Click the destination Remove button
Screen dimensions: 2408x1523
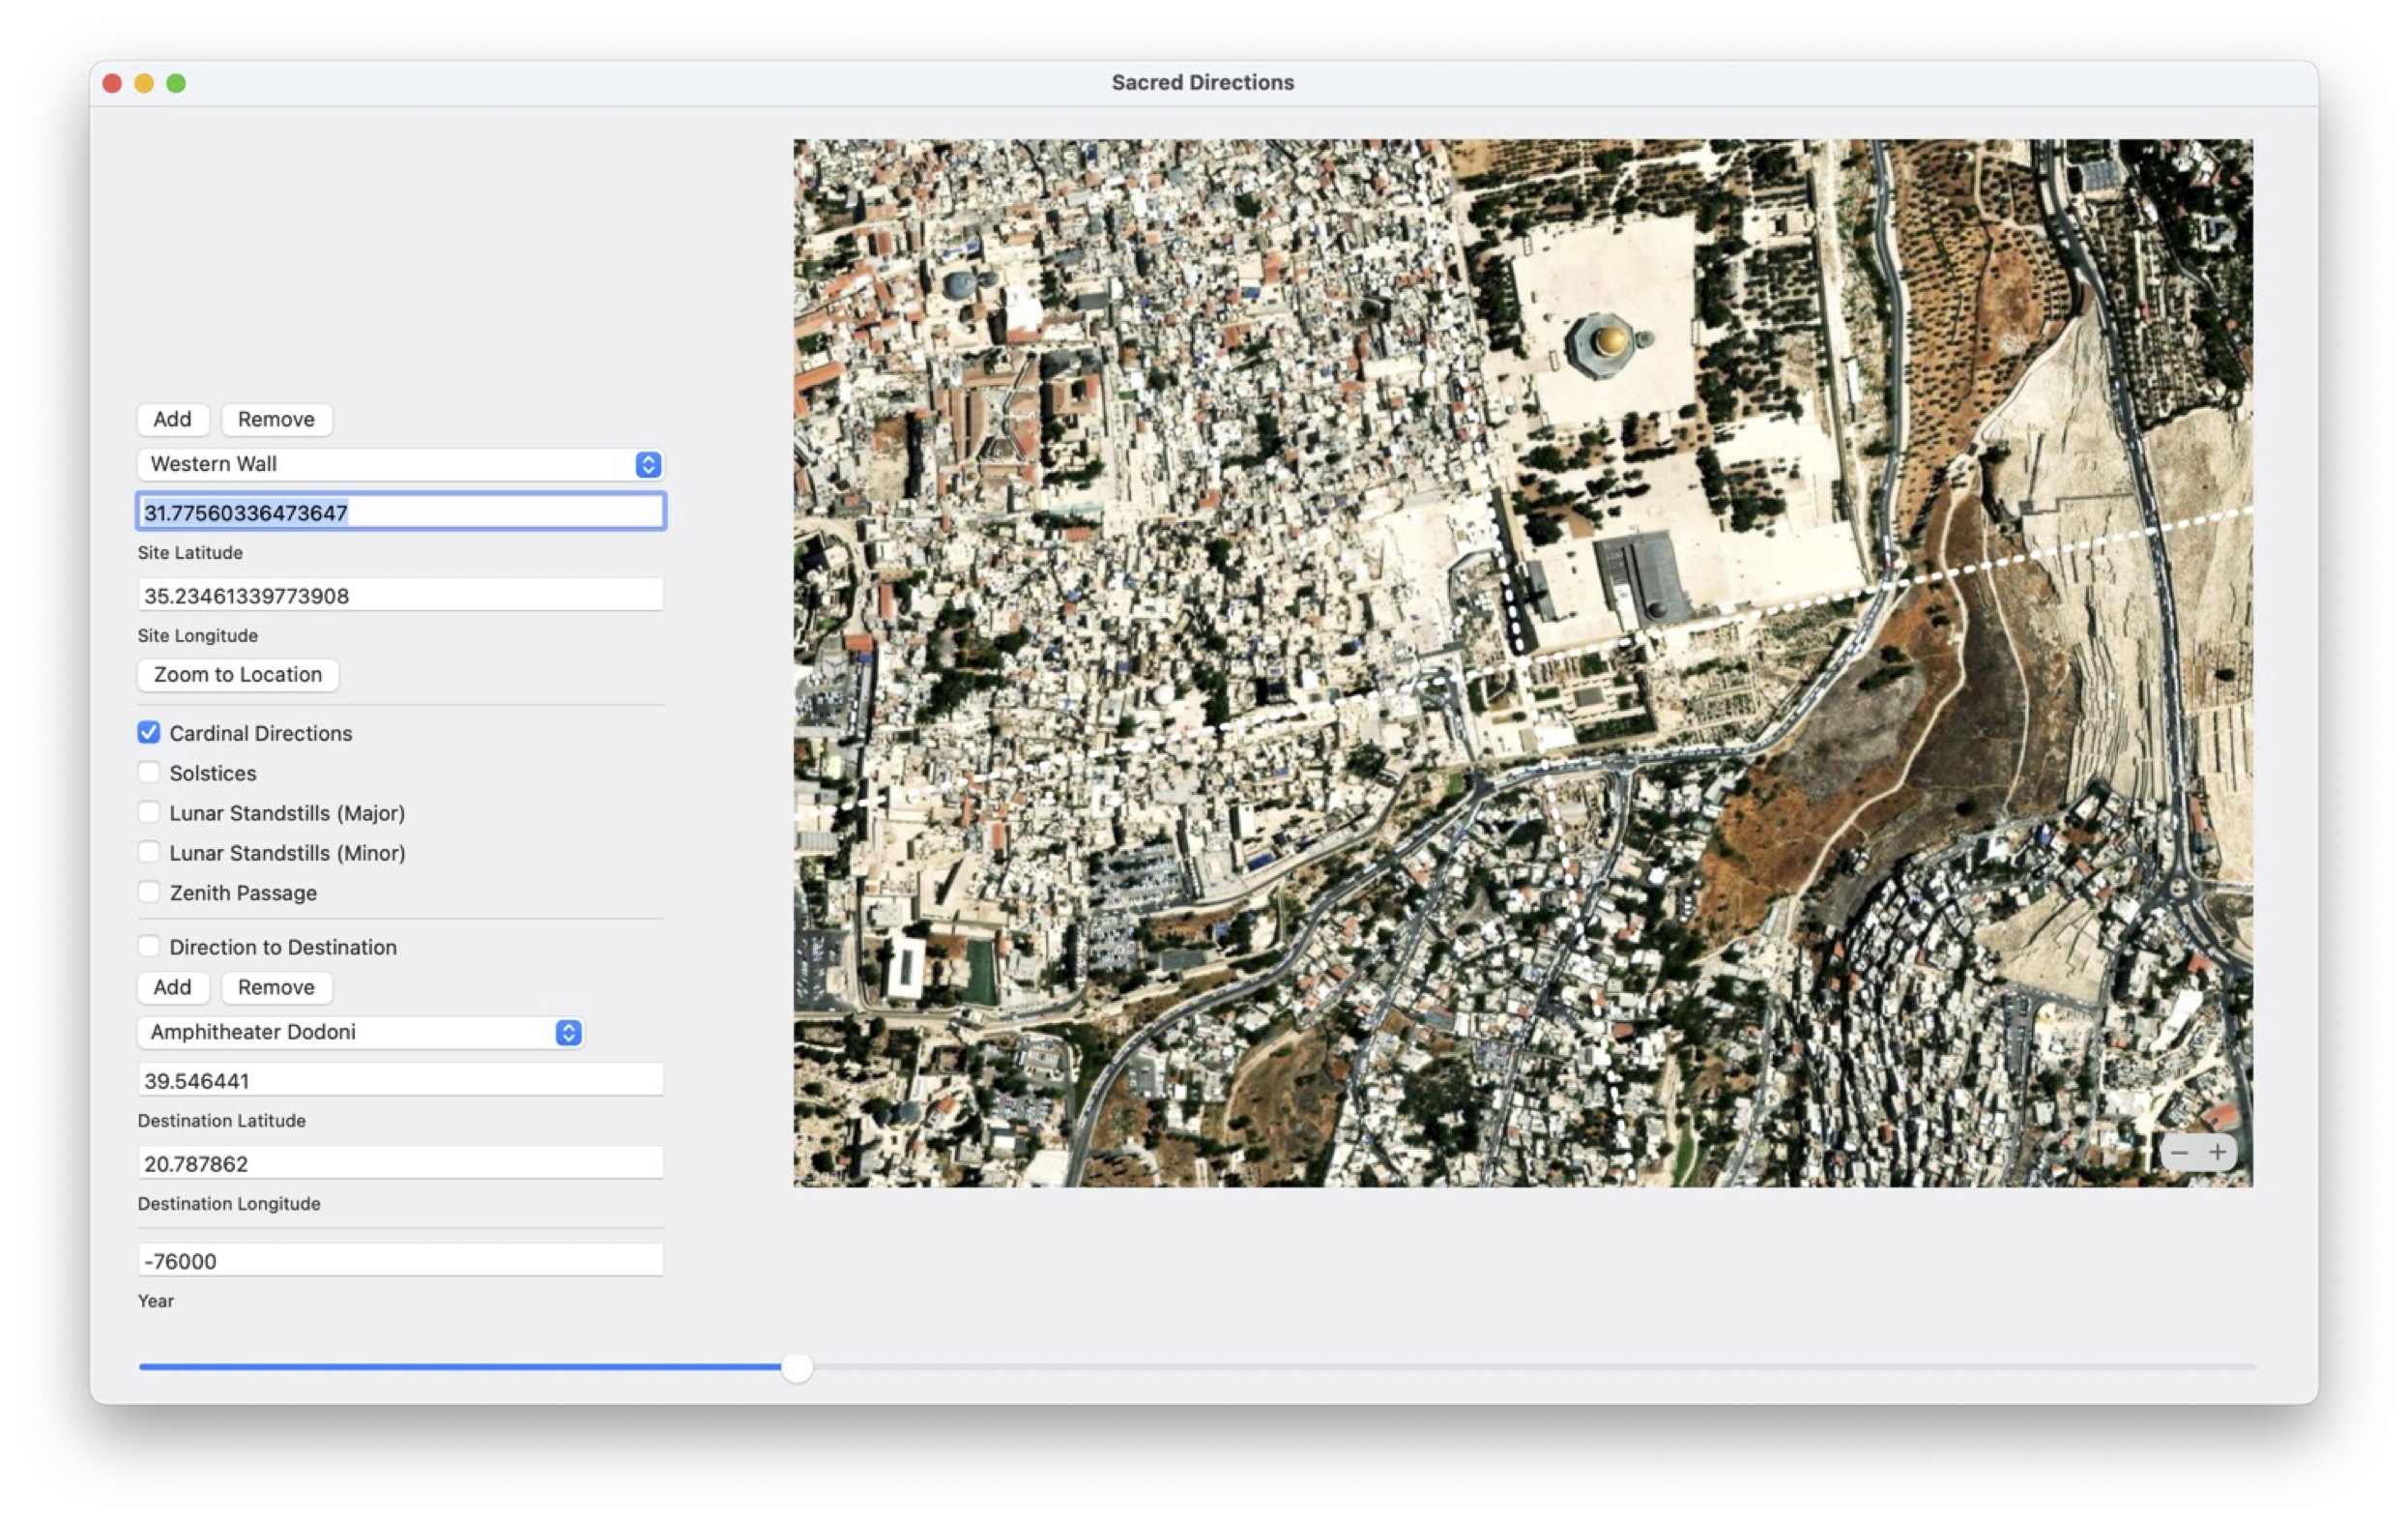click(x=276, y=987)
